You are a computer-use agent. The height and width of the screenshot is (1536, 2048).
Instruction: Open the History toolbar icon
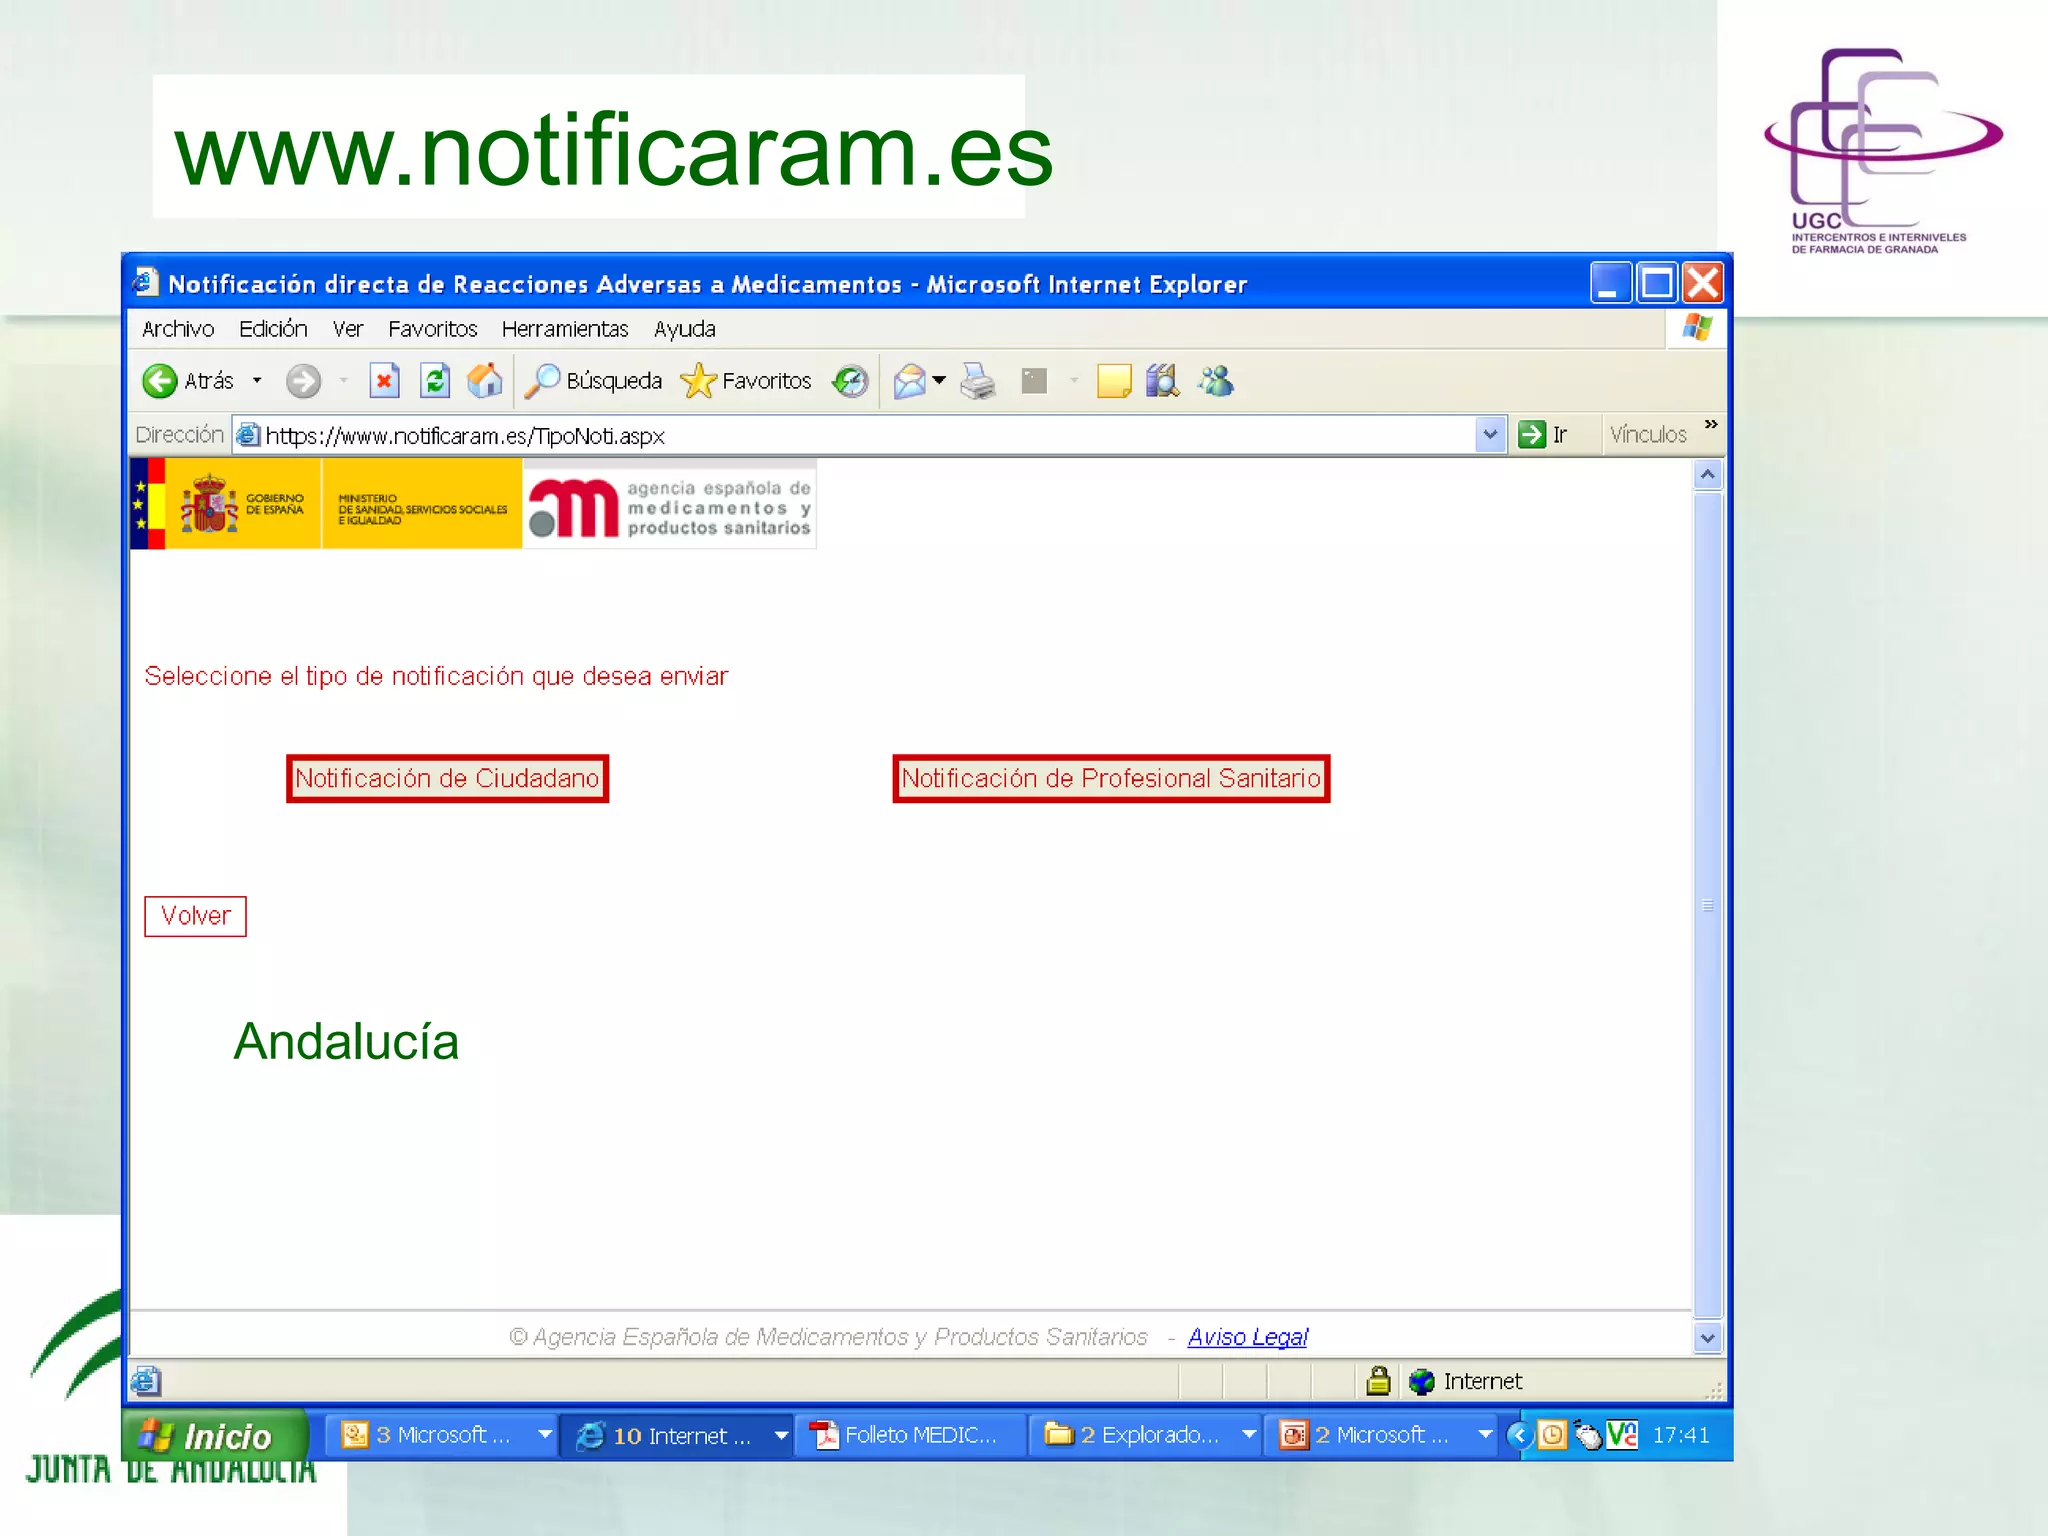(x=850, y=381)
